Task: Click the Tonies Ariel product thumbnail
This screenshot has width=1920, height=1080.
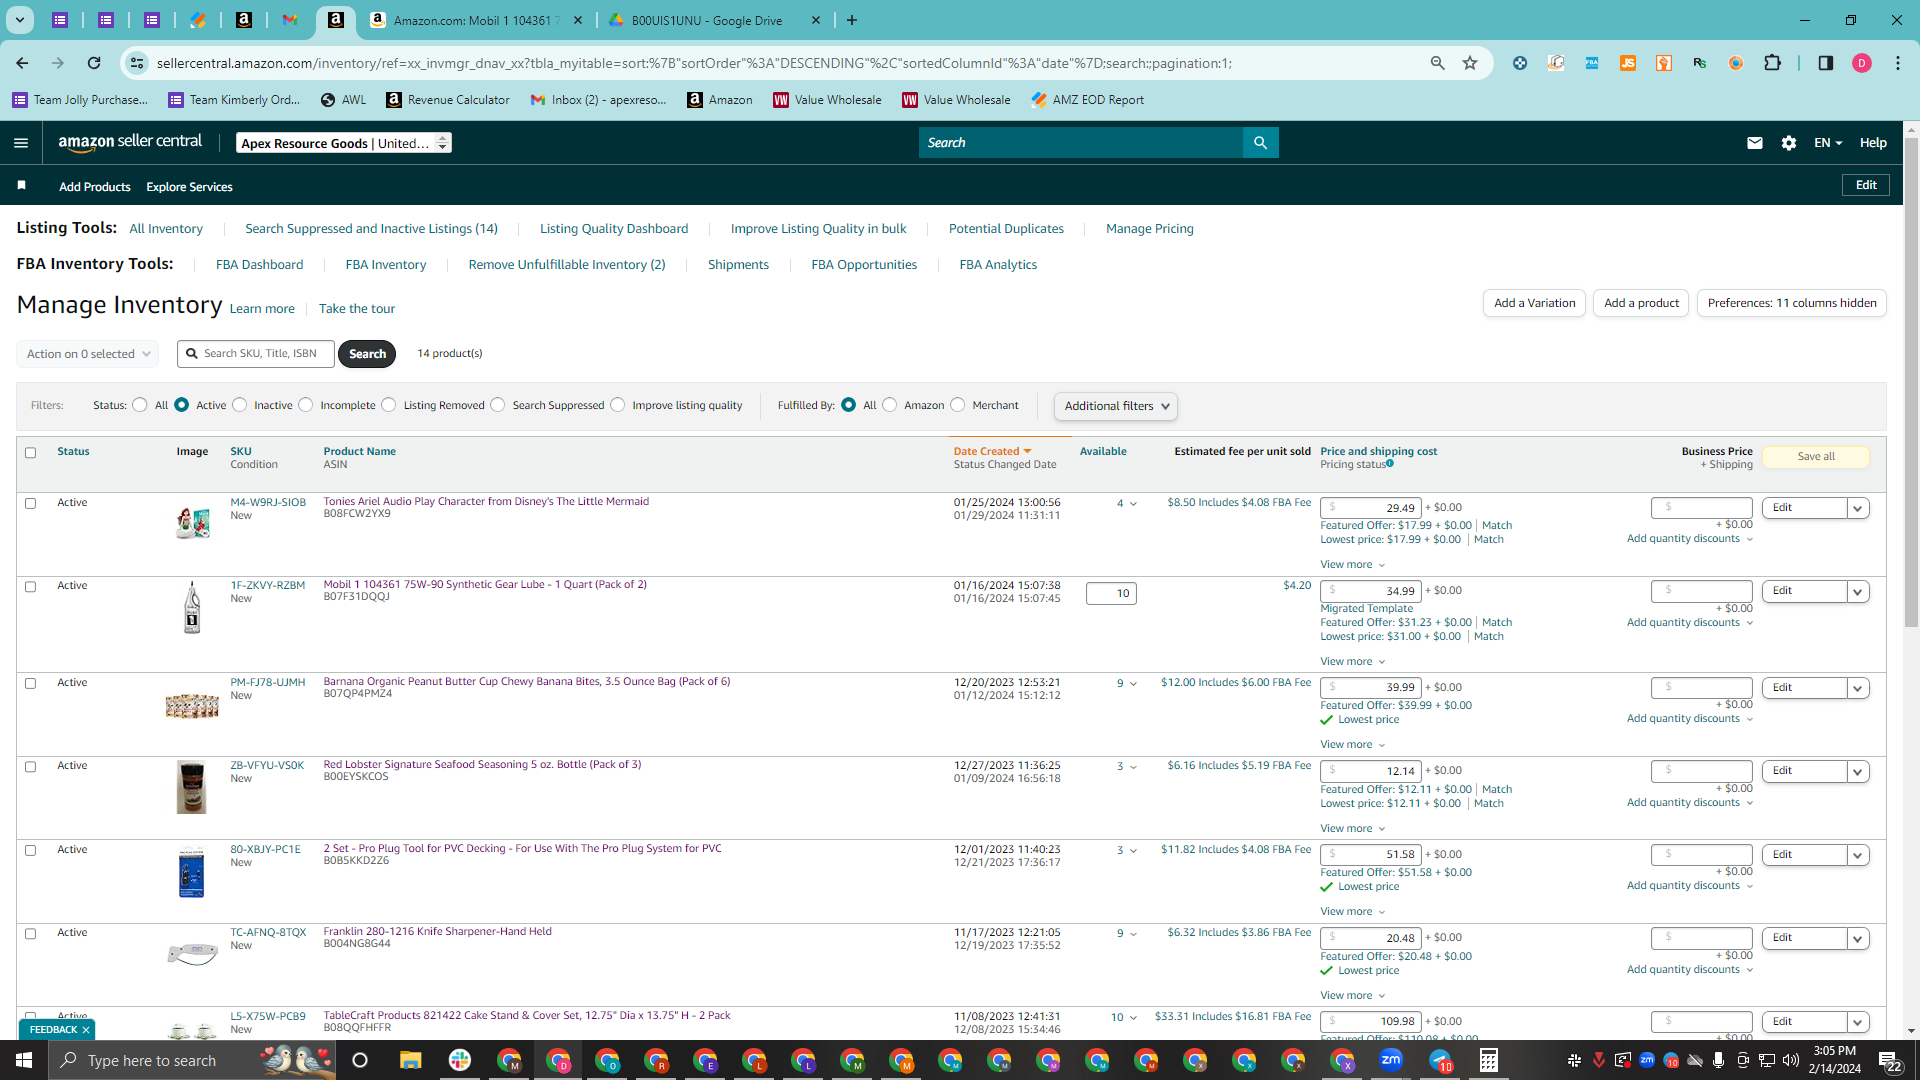Action: point(192,522)
